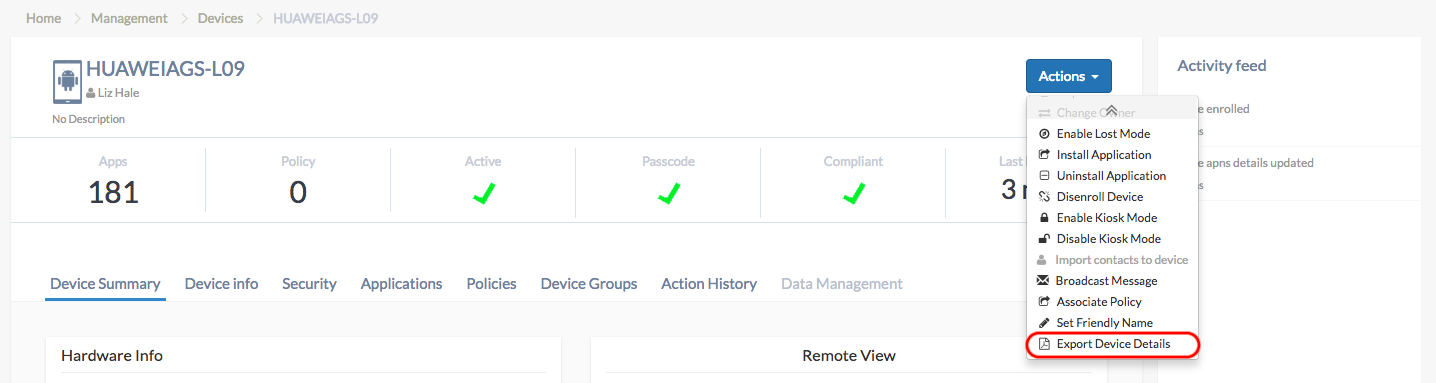Image resolution: width=1436 pixels, height=383 pixels.
Task: Switch to the Applications tab
Action: point(401,284)
